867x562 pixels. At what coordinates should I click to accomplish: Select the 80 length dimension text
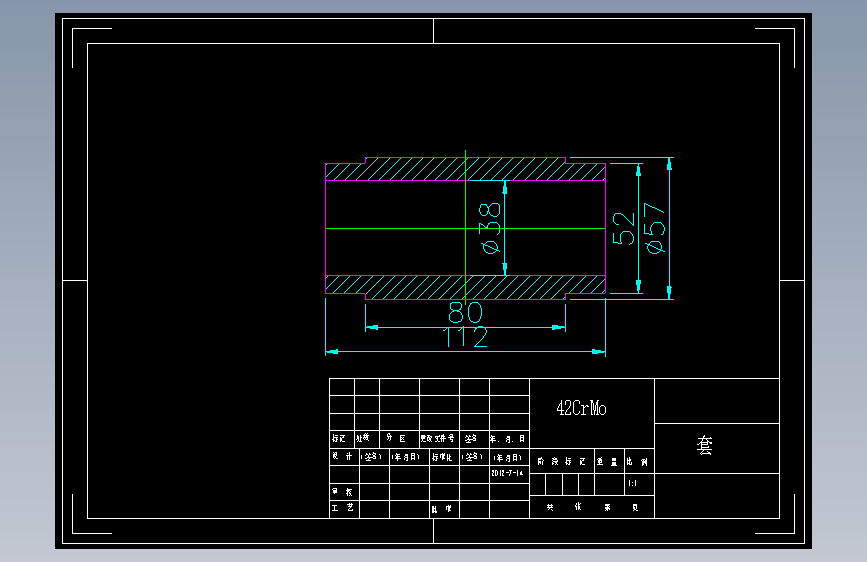(465, 313)
